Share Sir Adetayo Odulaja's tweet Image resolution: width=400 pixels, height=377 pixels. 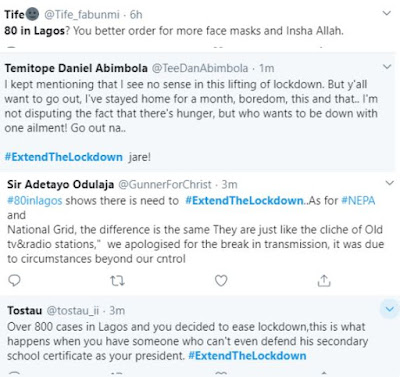pyautogui.click(x=324, y=281)
